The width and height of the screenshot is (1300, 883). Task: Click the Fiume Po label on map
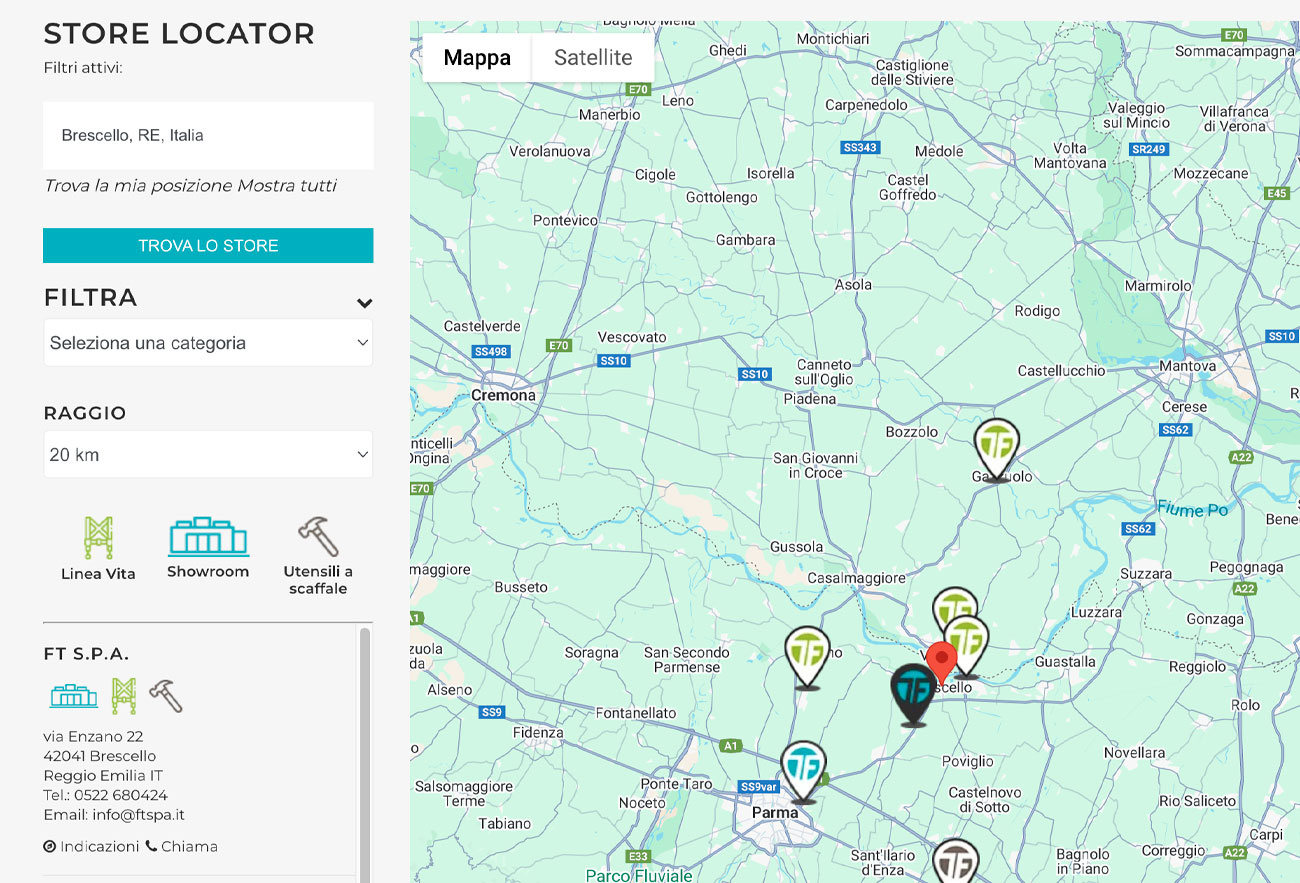pyautogui.click(x=1192, y=509)
